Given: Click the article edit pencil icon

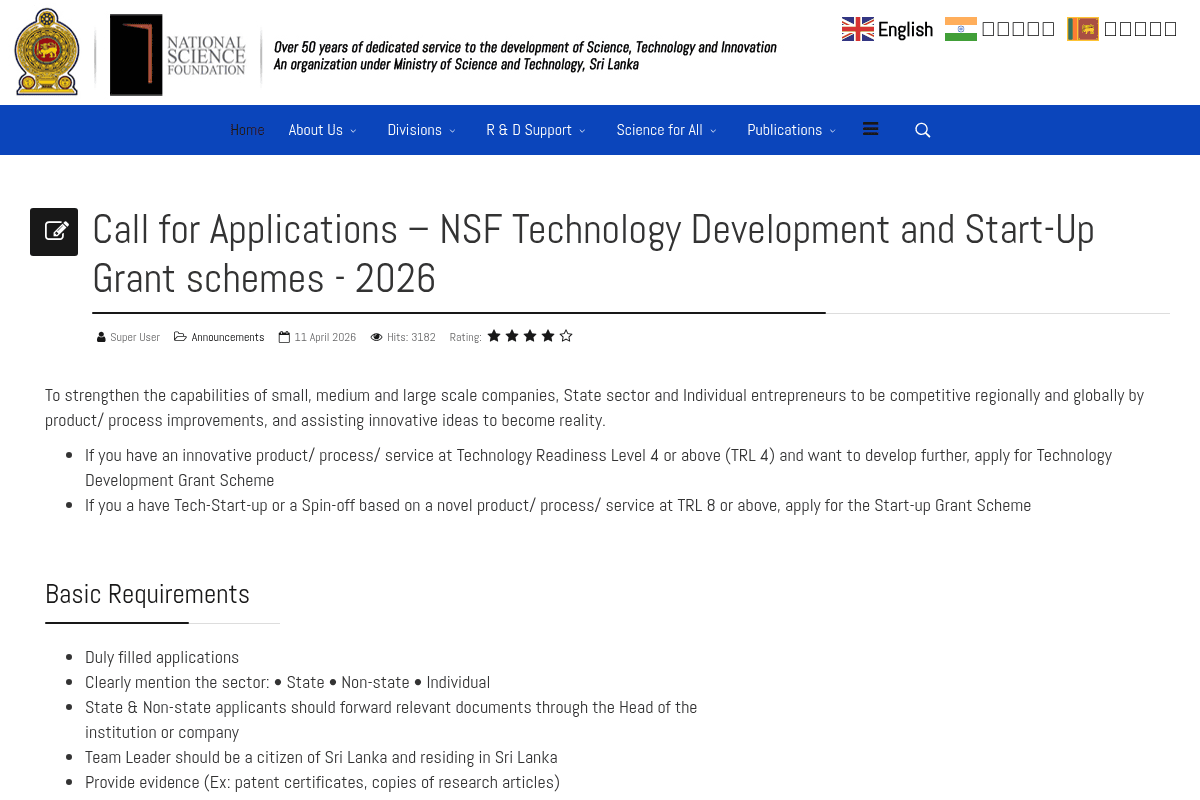Looking at the screenshot, I should [x=54, y=232].
